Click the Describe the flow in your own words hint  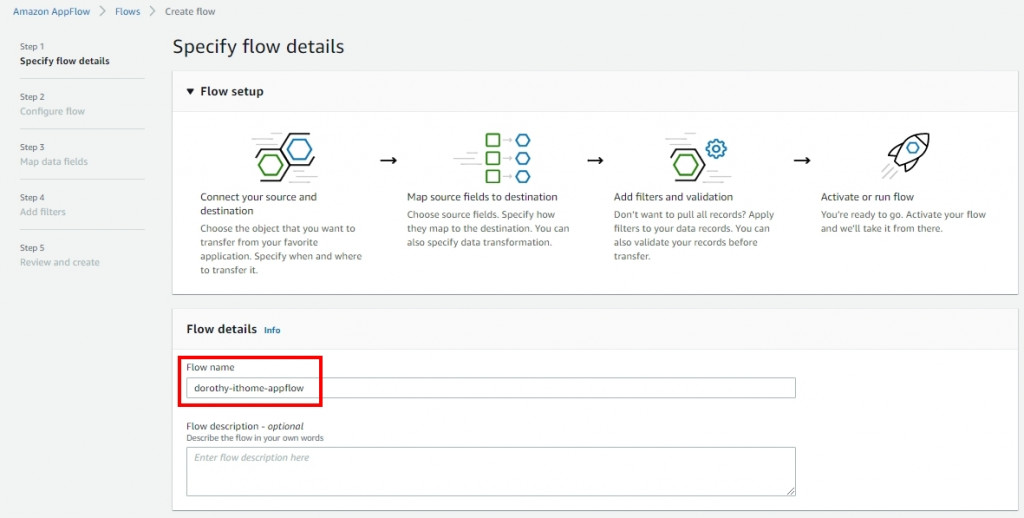255,438
